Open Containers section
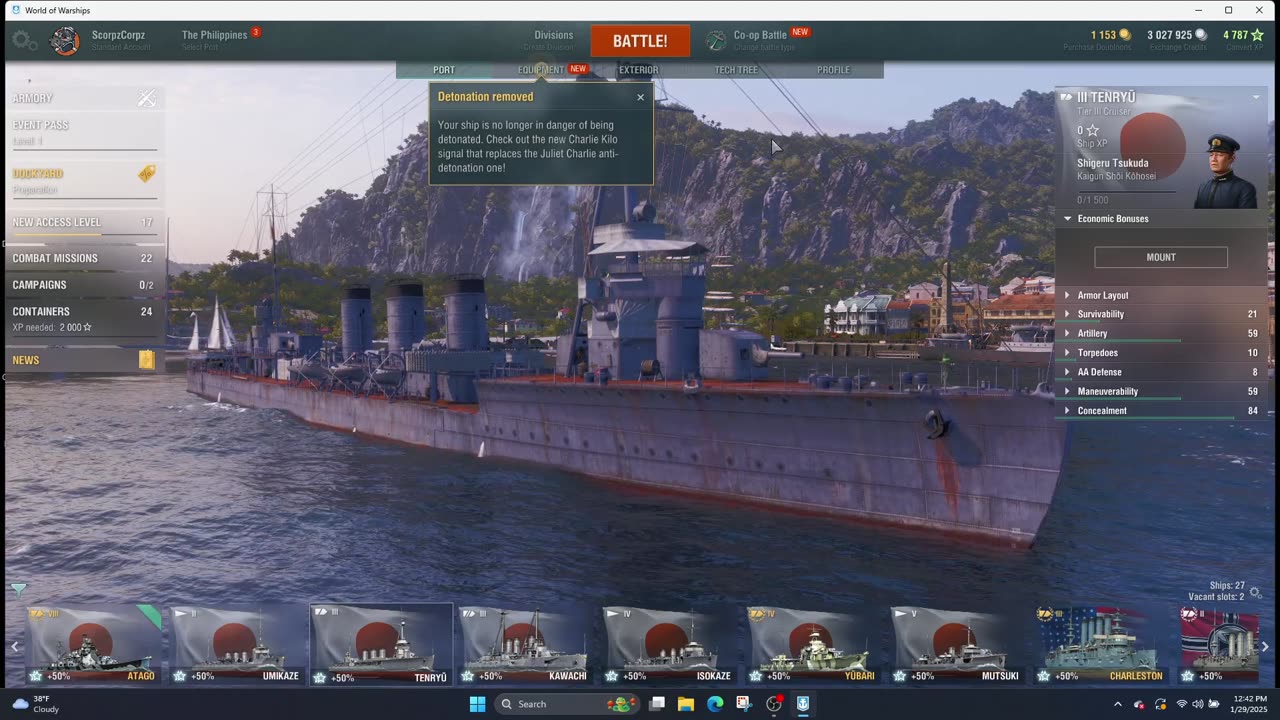Viewport: 1280px width, 720px height. pos(84,318)
